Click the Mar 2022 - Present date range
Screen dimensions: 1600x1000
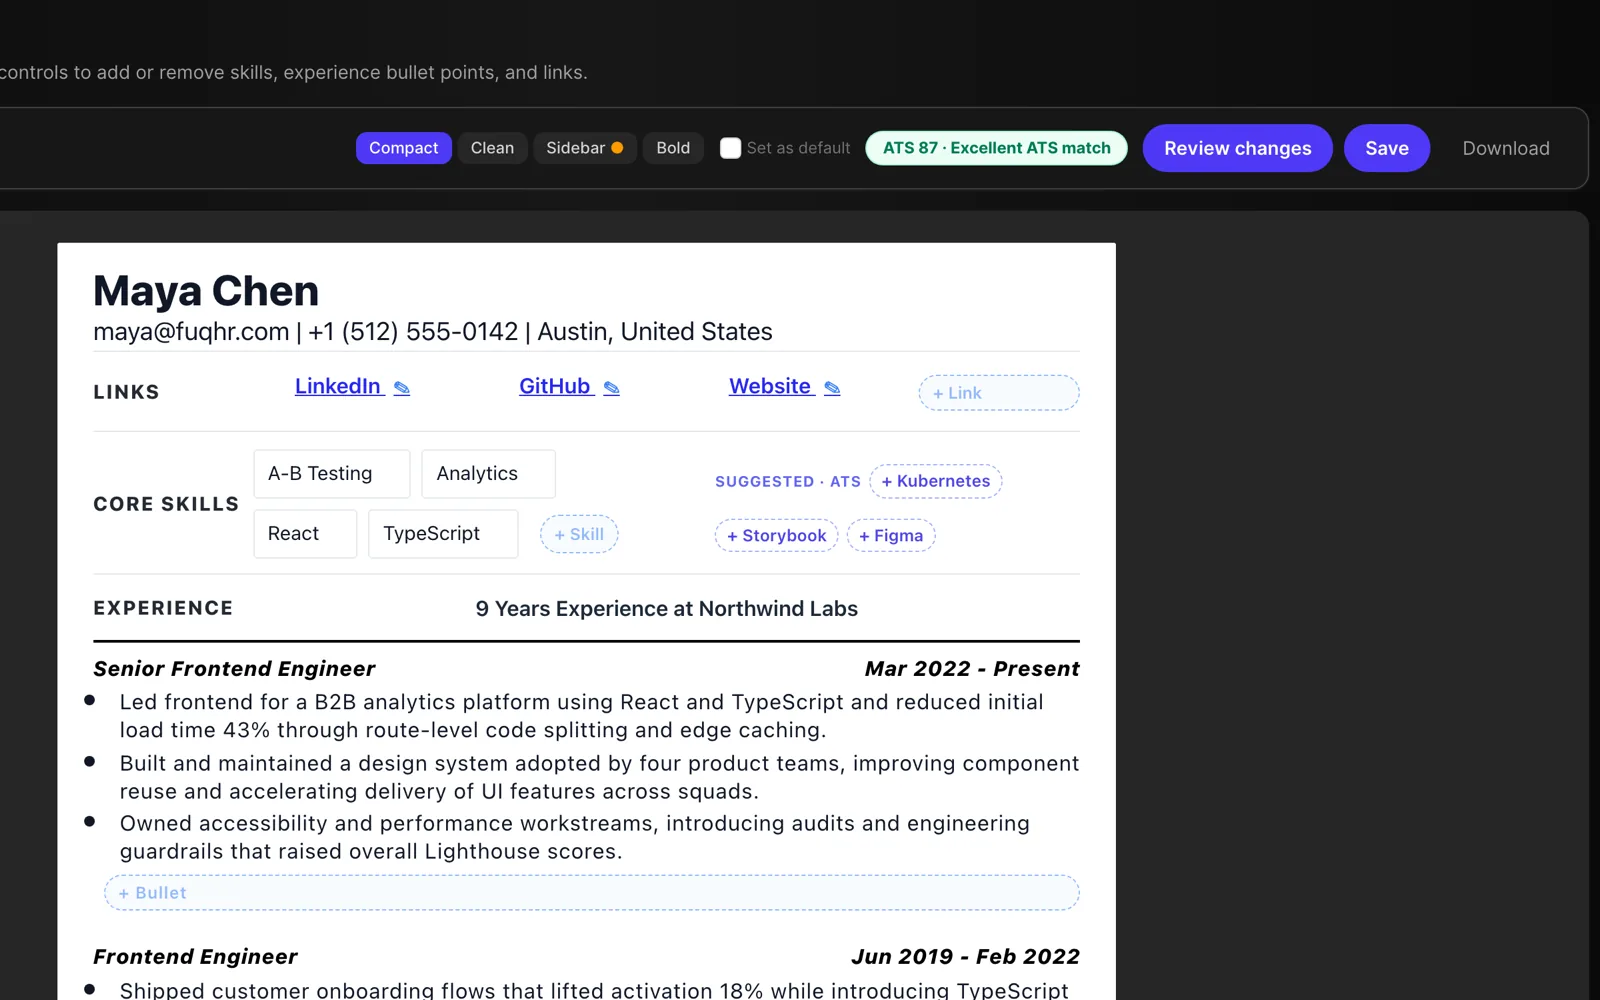pyautogui.click(x=972, y=669)
